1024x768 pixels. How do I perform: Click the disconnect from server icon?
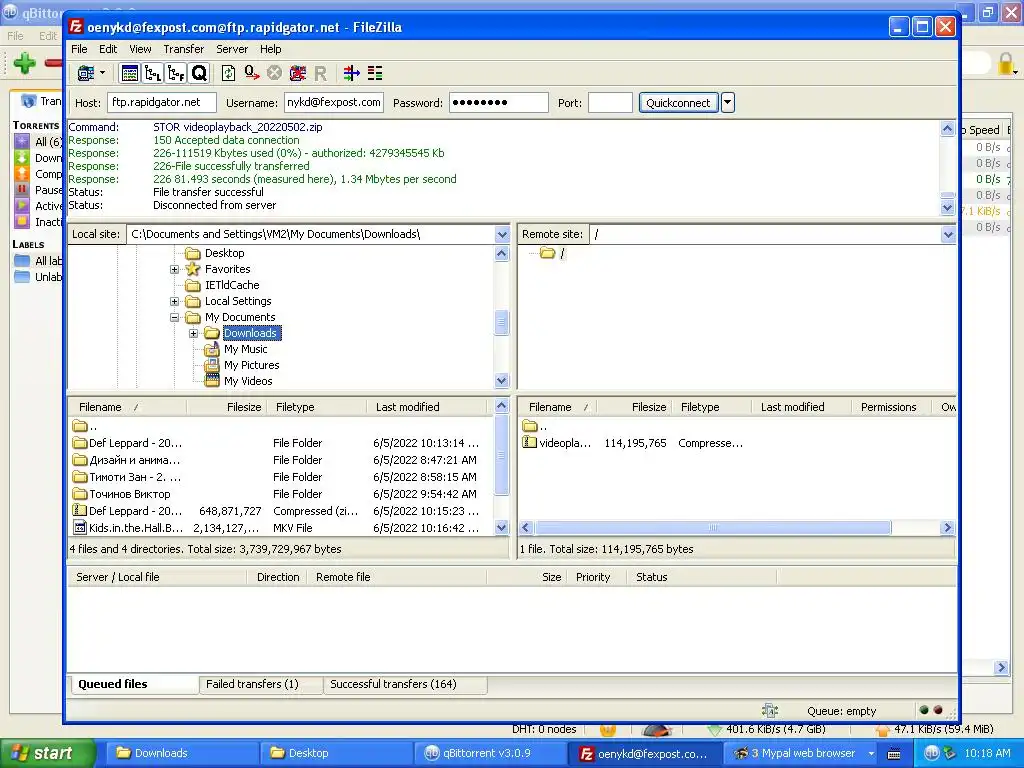click(x=298, y=73)
